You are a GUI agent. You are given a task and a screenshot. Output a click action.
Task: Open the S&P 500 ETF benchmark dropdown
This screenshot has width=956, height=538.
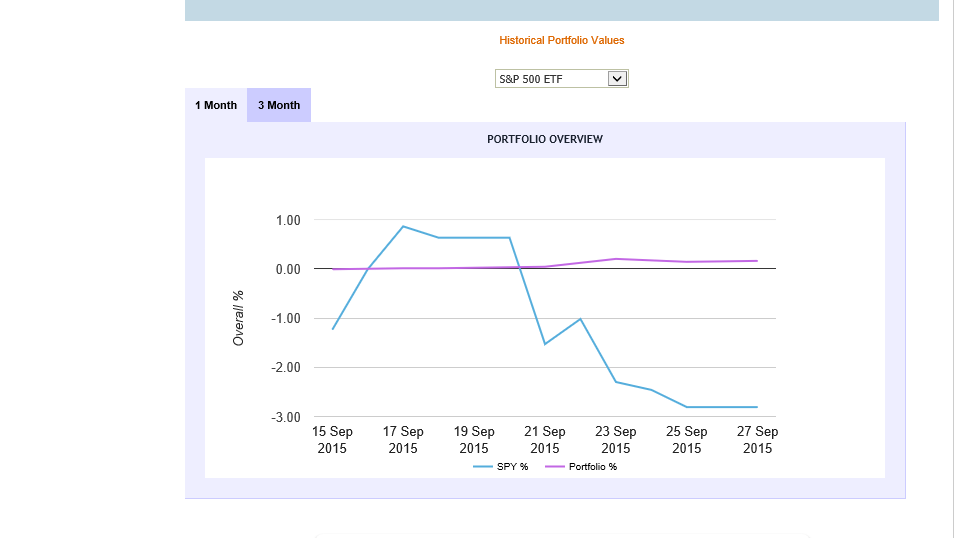pos(561,78)
